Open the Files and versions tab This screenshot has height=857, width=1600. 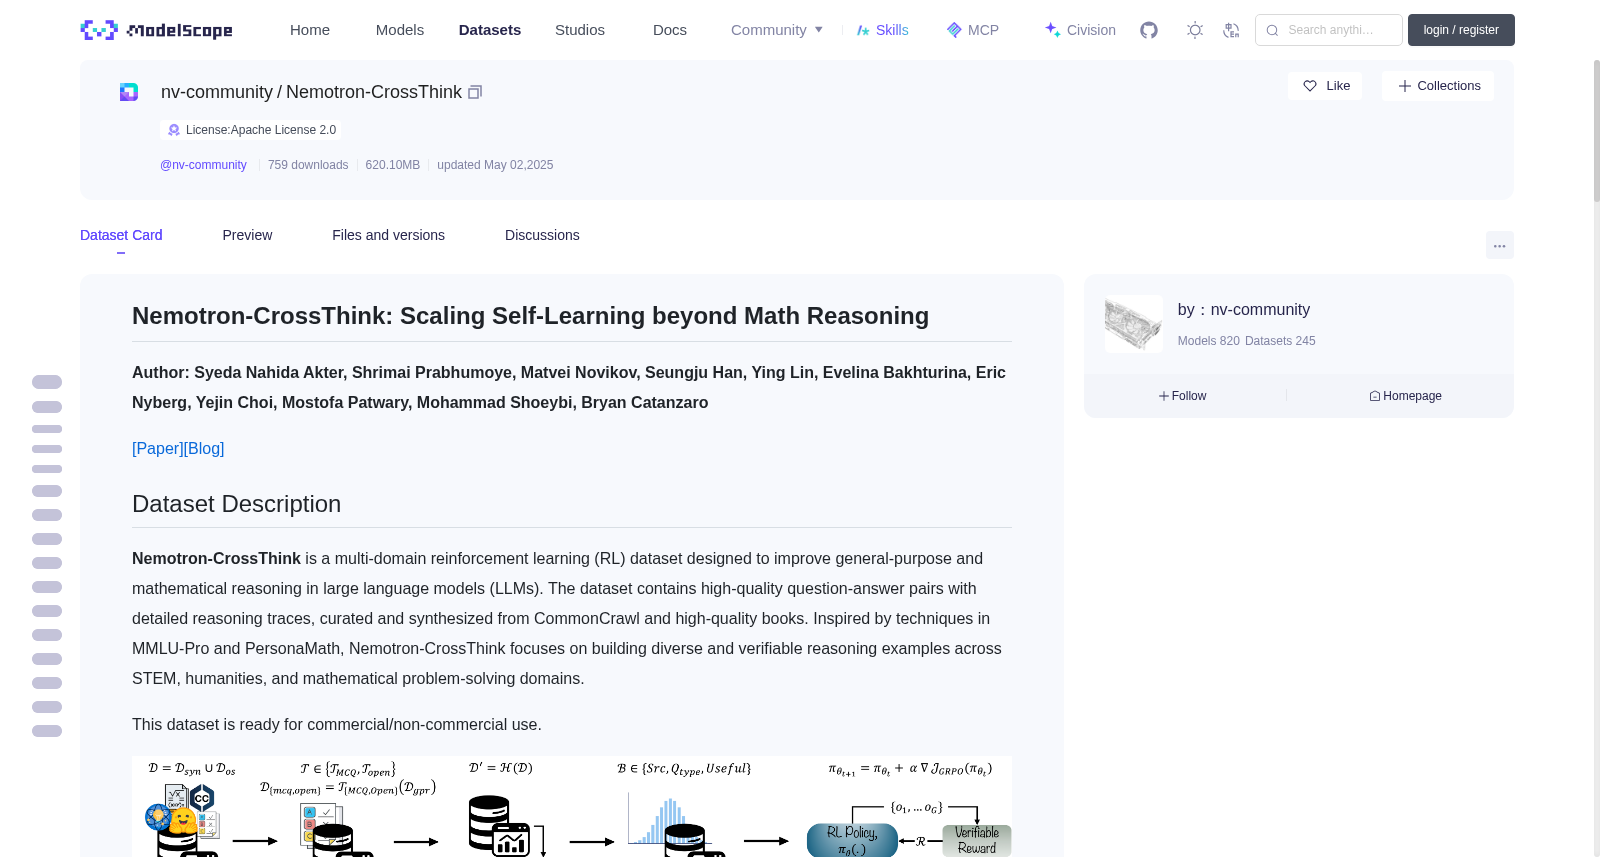click(x=388, y=235)
